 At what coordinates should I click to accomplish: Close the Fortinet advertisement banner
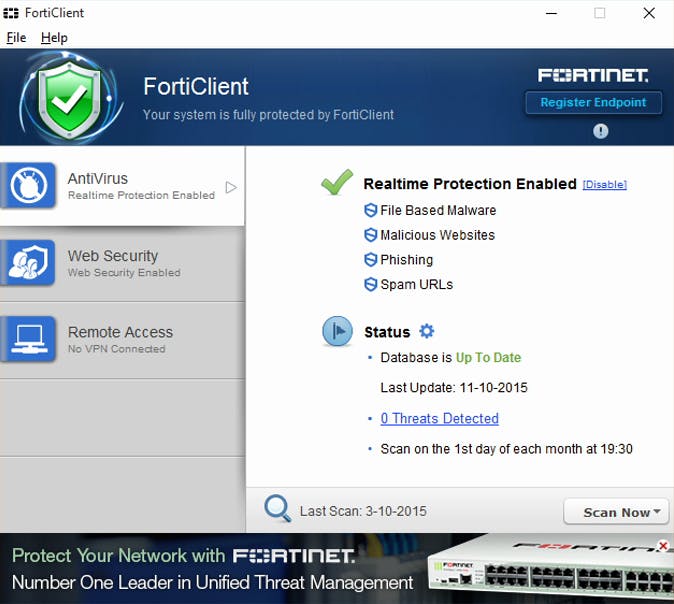[663, 546]
